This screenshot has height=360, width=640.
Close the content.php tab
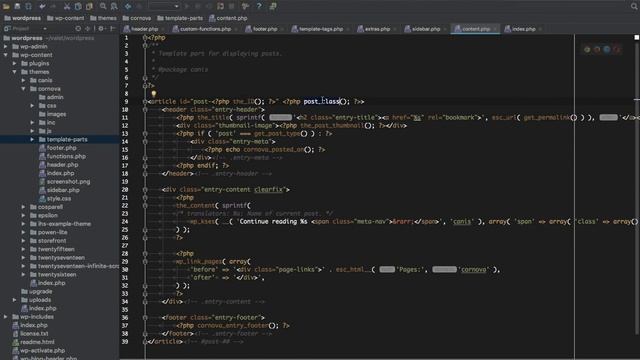click(495, 29)
